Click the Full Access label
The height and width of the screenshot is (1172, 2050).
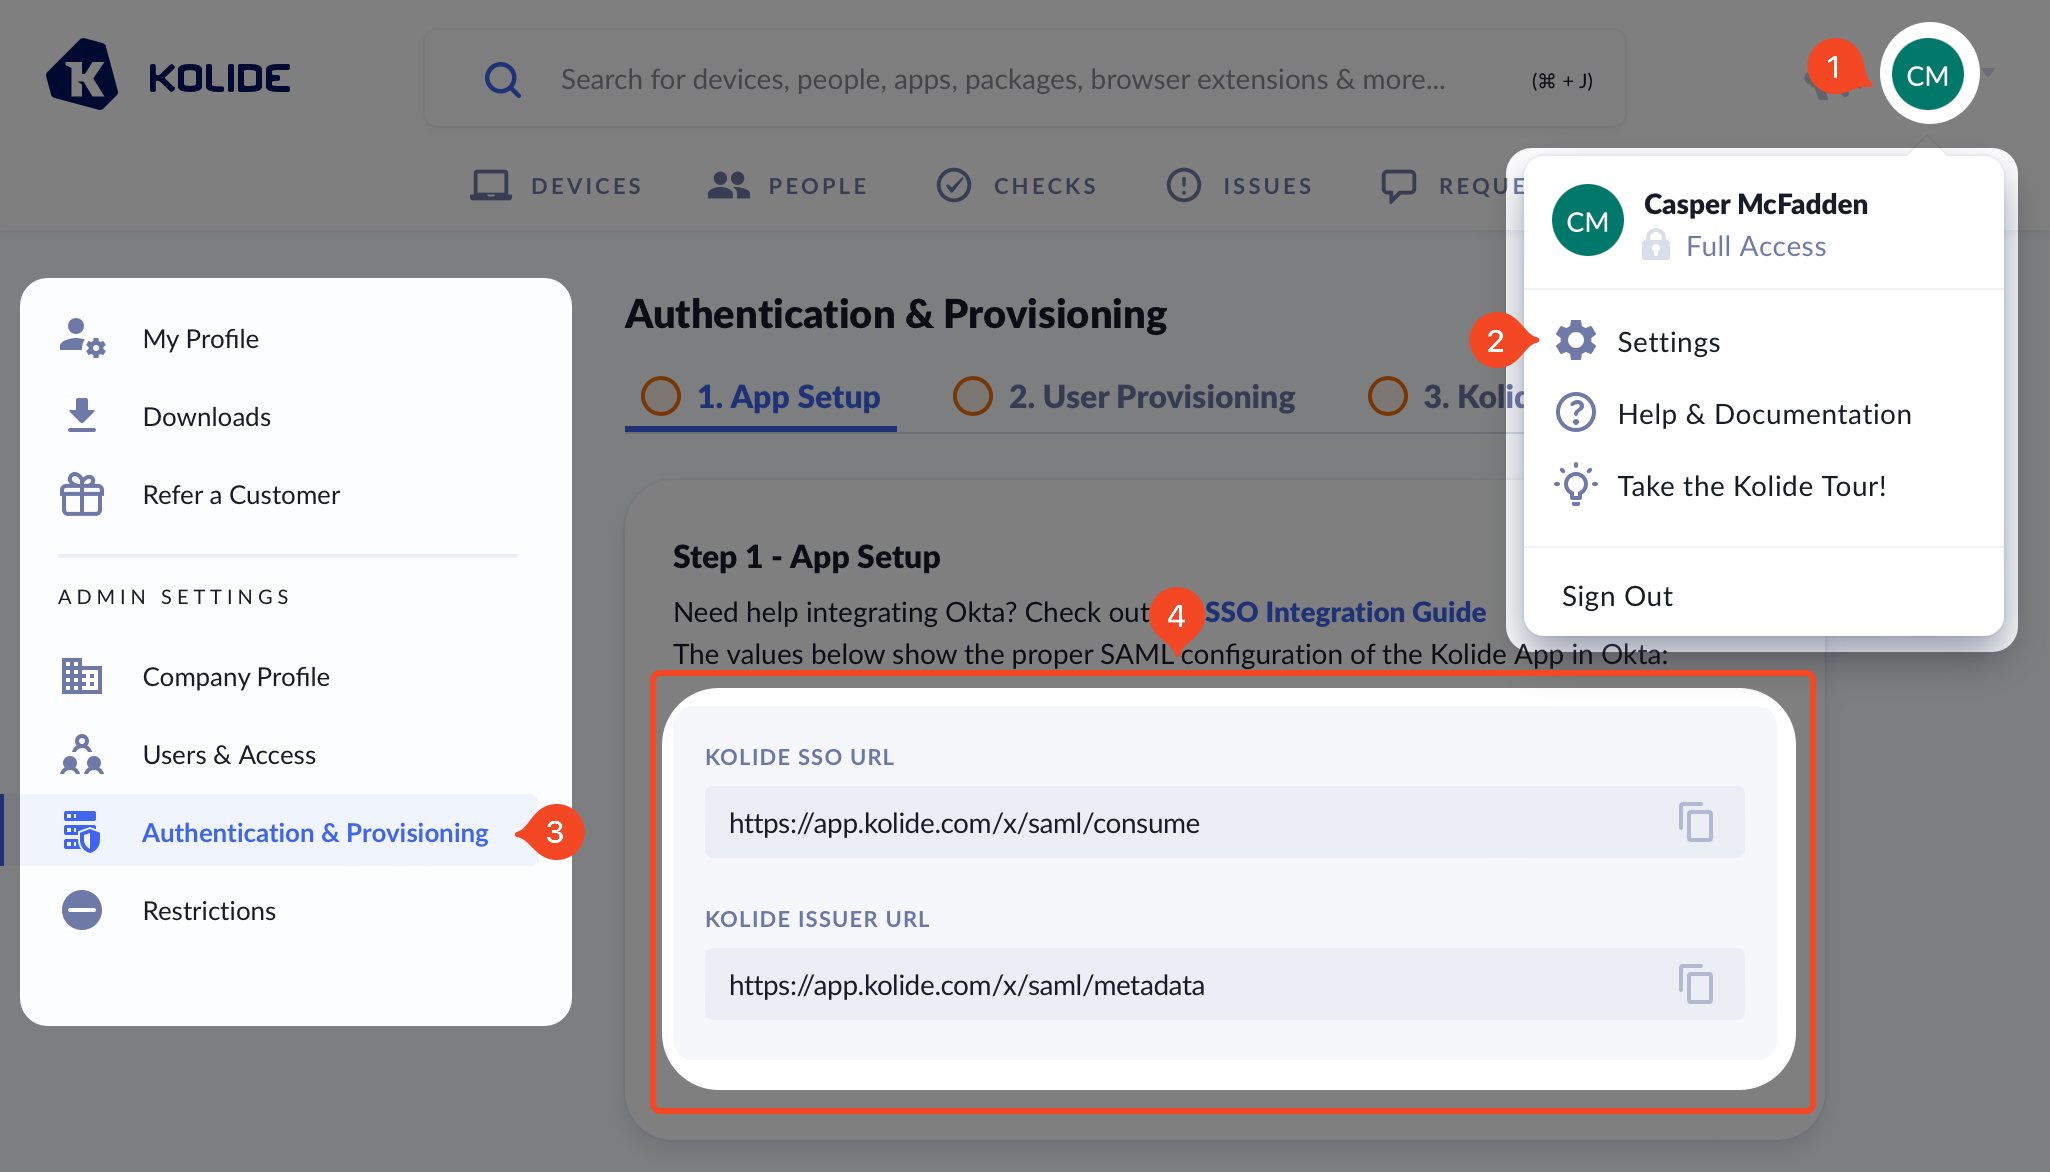1756,246
